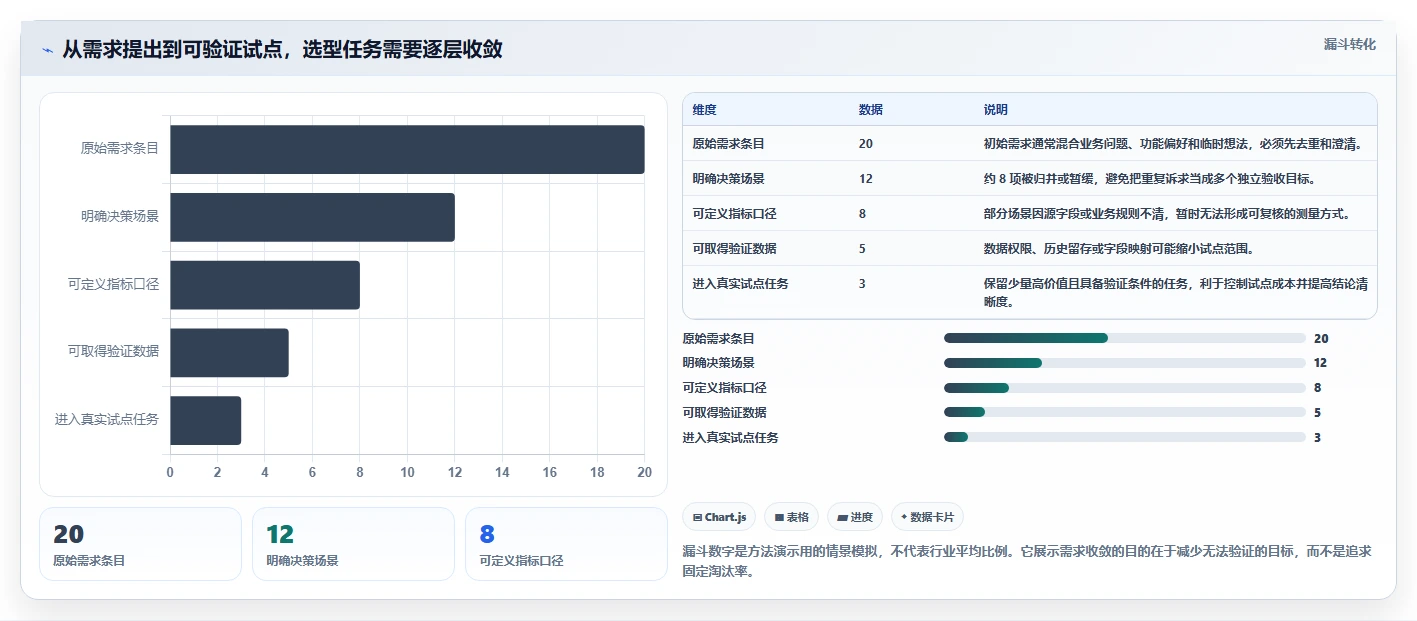Viewport: 1417px width, 621px height.
Task: Click the table value 12 for 明确决策场景
Action: [865, 179]
